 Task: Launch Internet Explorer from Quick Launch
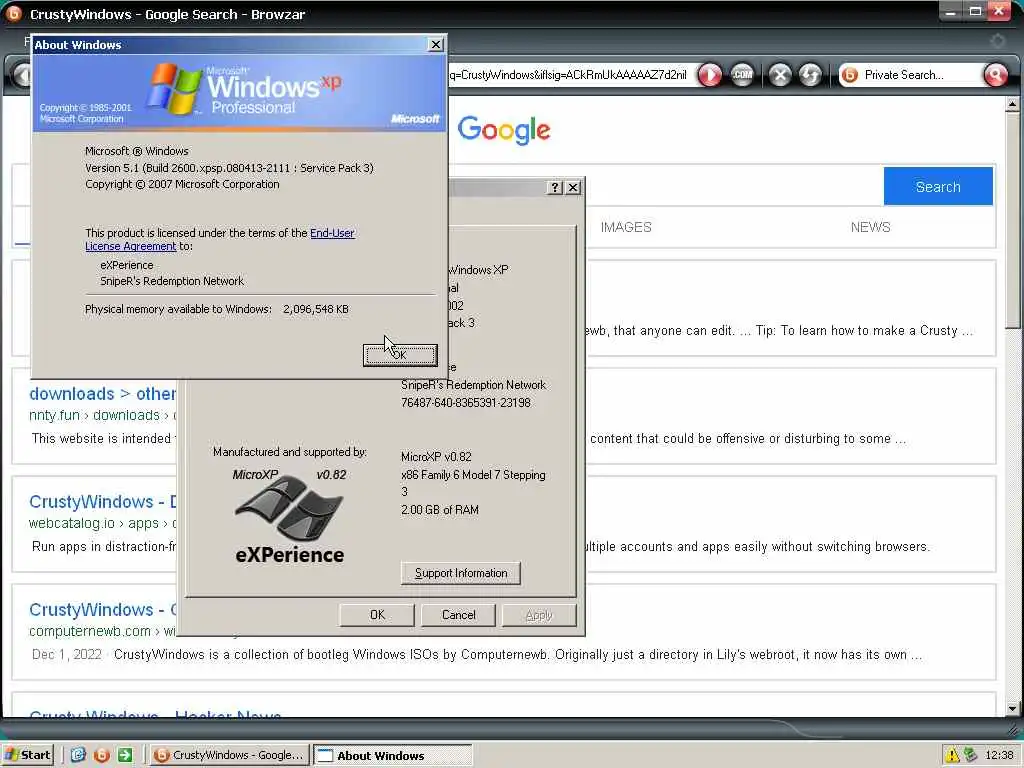(78, 755)
